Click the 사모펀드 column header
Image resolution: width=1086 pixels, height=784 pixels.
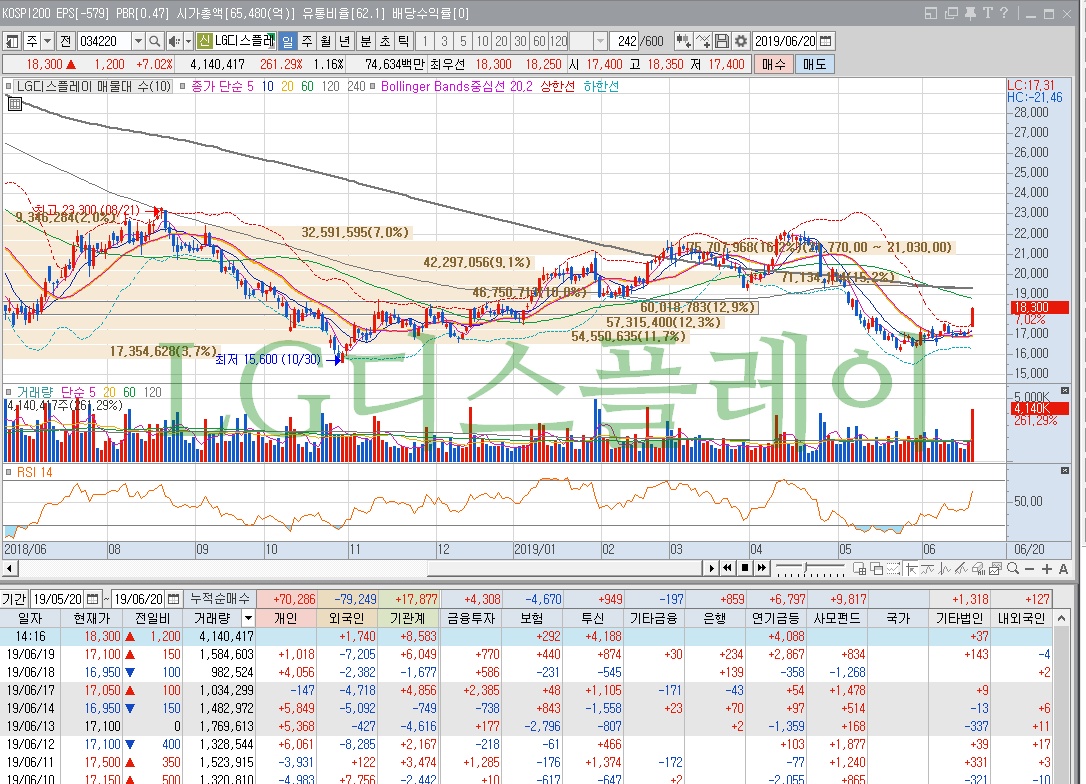tap(837, 618)
